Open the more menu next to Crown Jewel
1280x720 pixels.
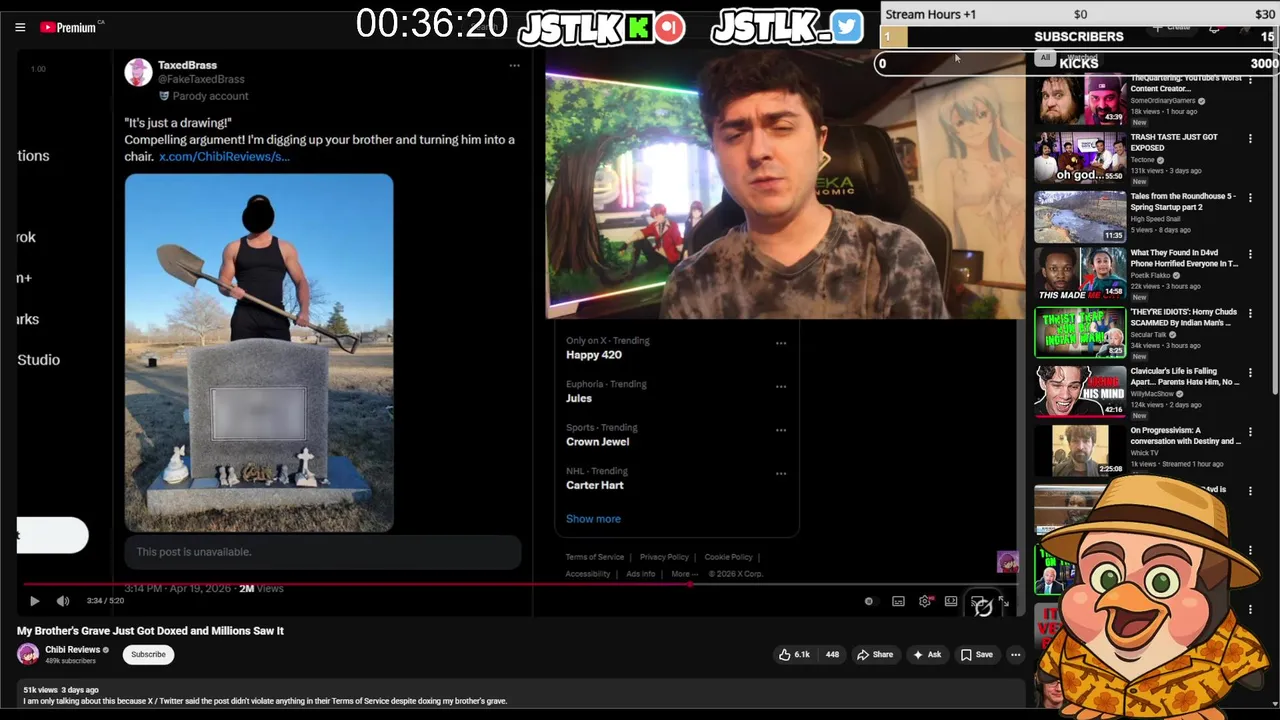point(781,430)
